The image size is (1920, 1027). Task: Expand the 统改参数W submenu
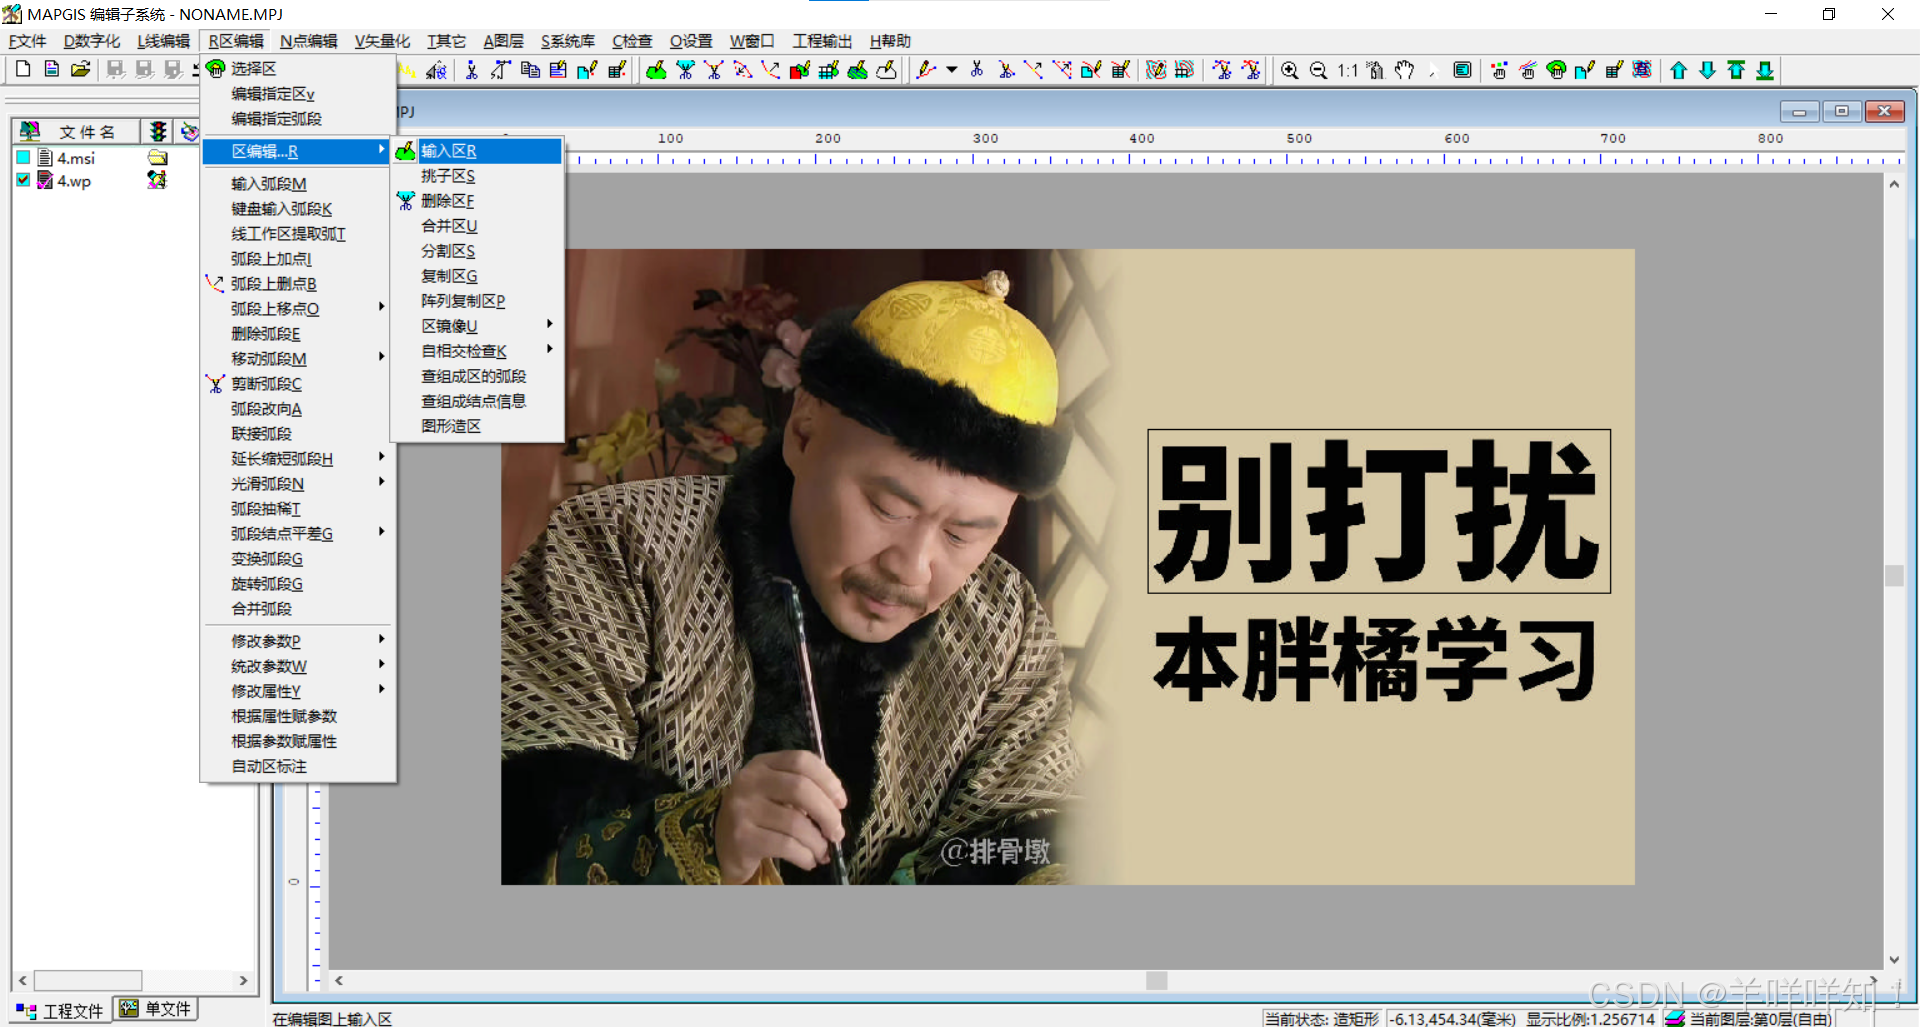coord(381,664)
